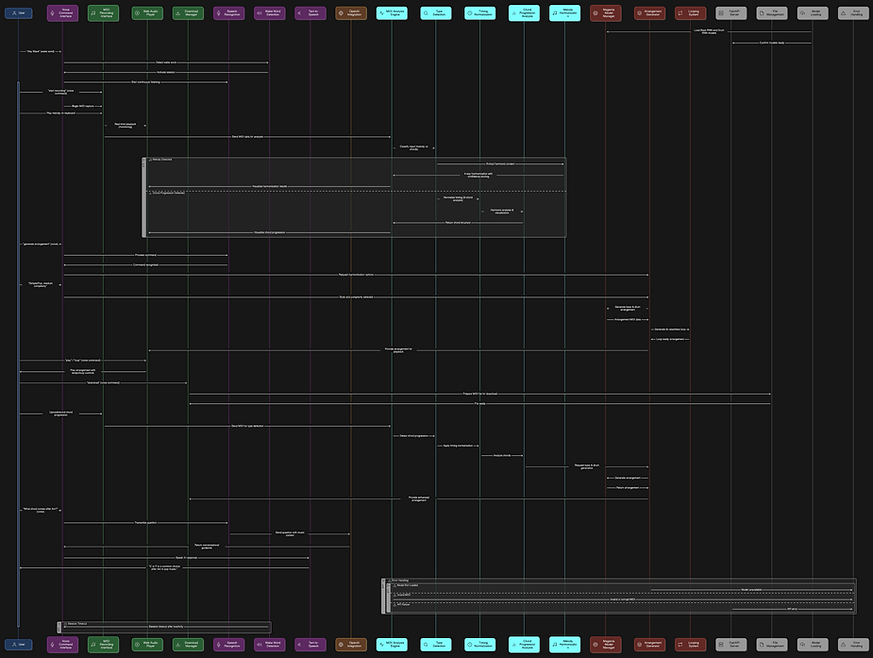Image resolution: width=873 pixels, height=658 pixels.
Task: Click the cloud icon in top Model Loading node
Action: 802,13
